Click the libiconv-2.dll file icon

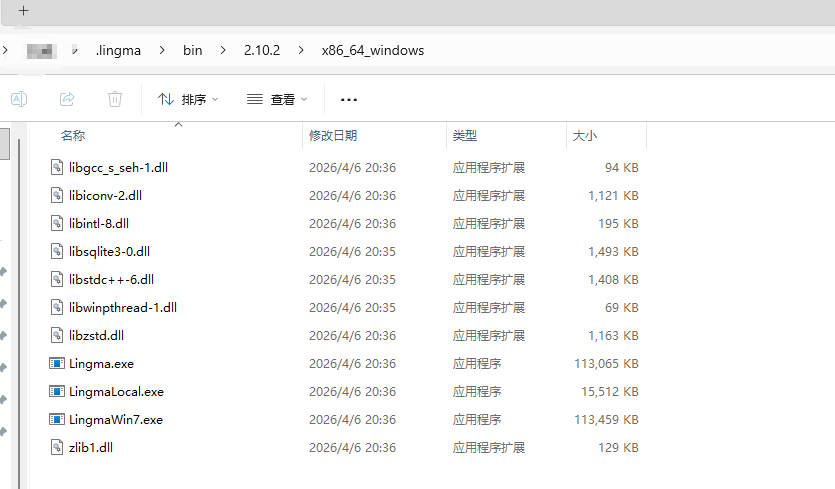57,195
